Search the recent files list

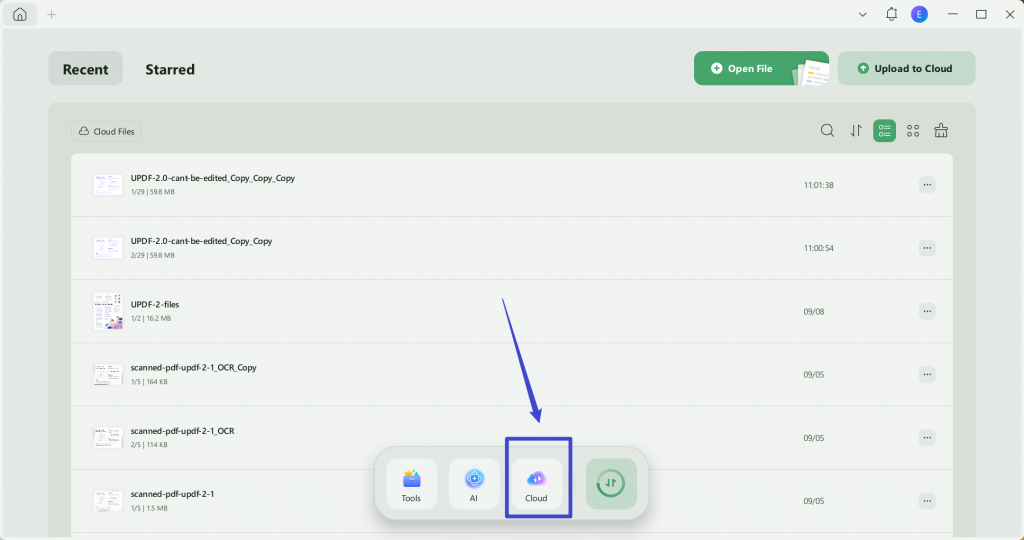pos(827,131)
